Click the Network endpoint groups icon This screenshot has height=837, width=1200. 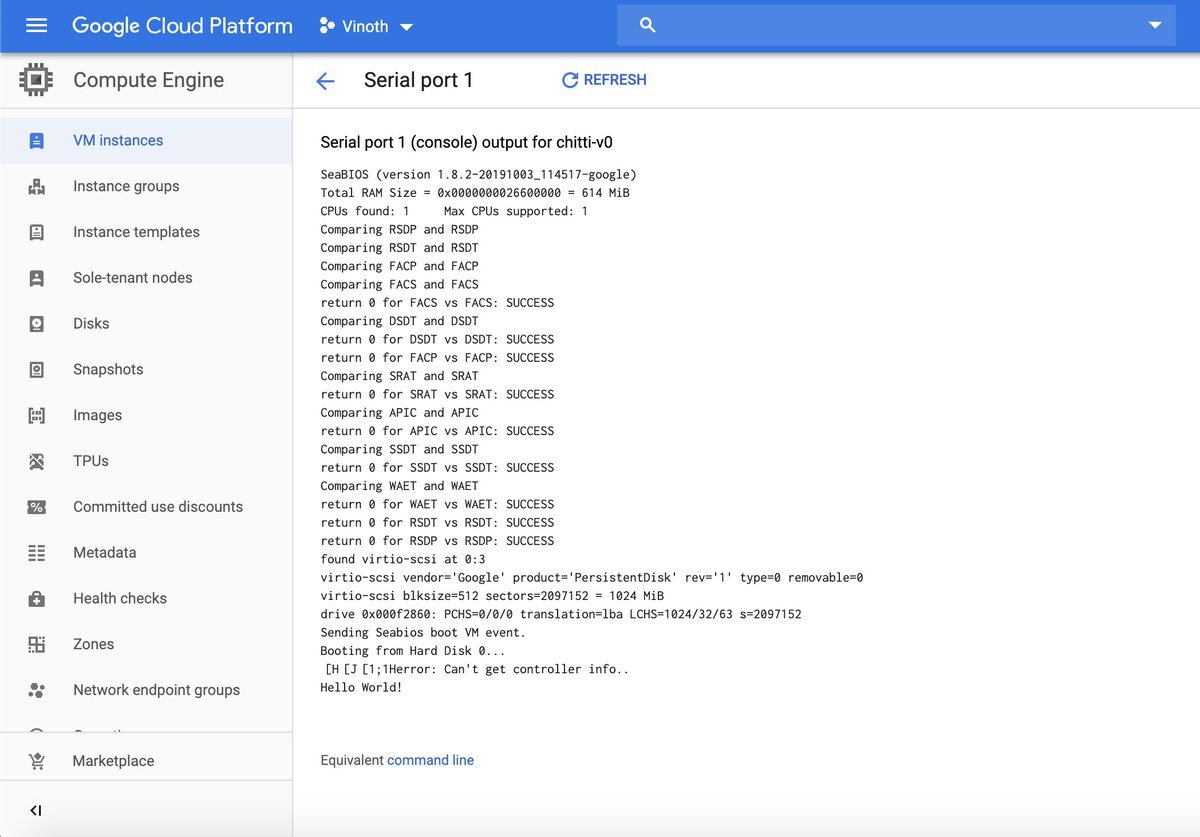pos(37,690)
